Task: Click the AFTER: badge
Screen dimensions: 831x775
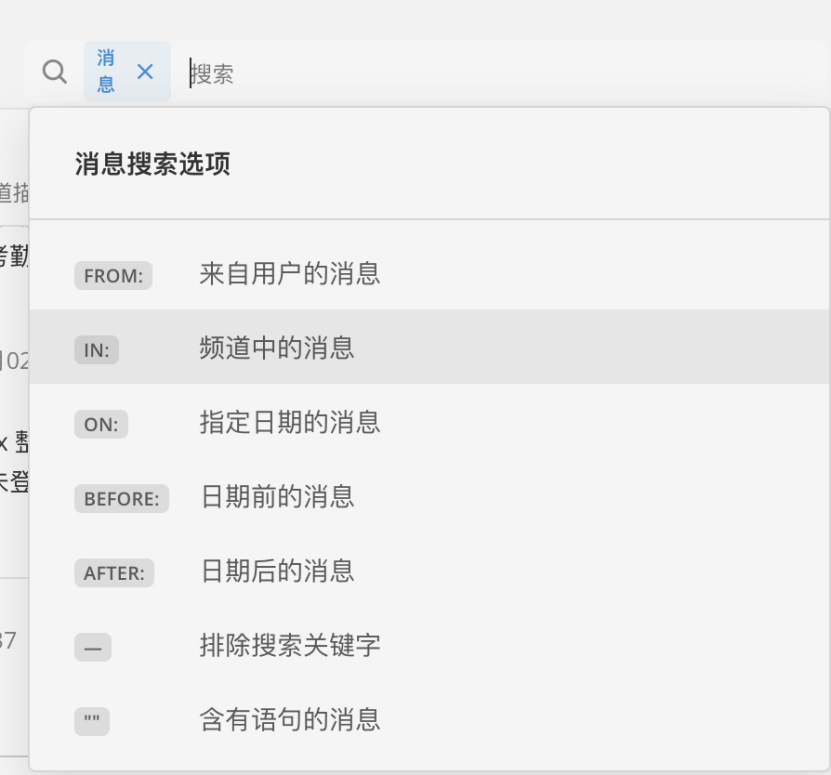Action: click(114, 573)
